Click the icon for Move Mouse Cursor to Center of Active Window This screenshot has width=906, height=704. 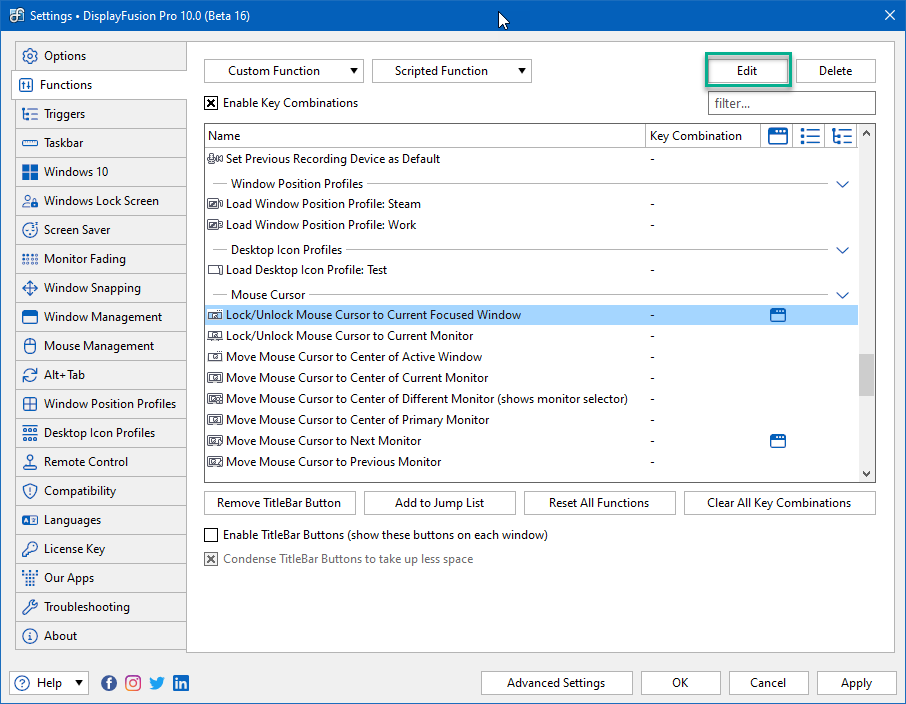(215, 357)
